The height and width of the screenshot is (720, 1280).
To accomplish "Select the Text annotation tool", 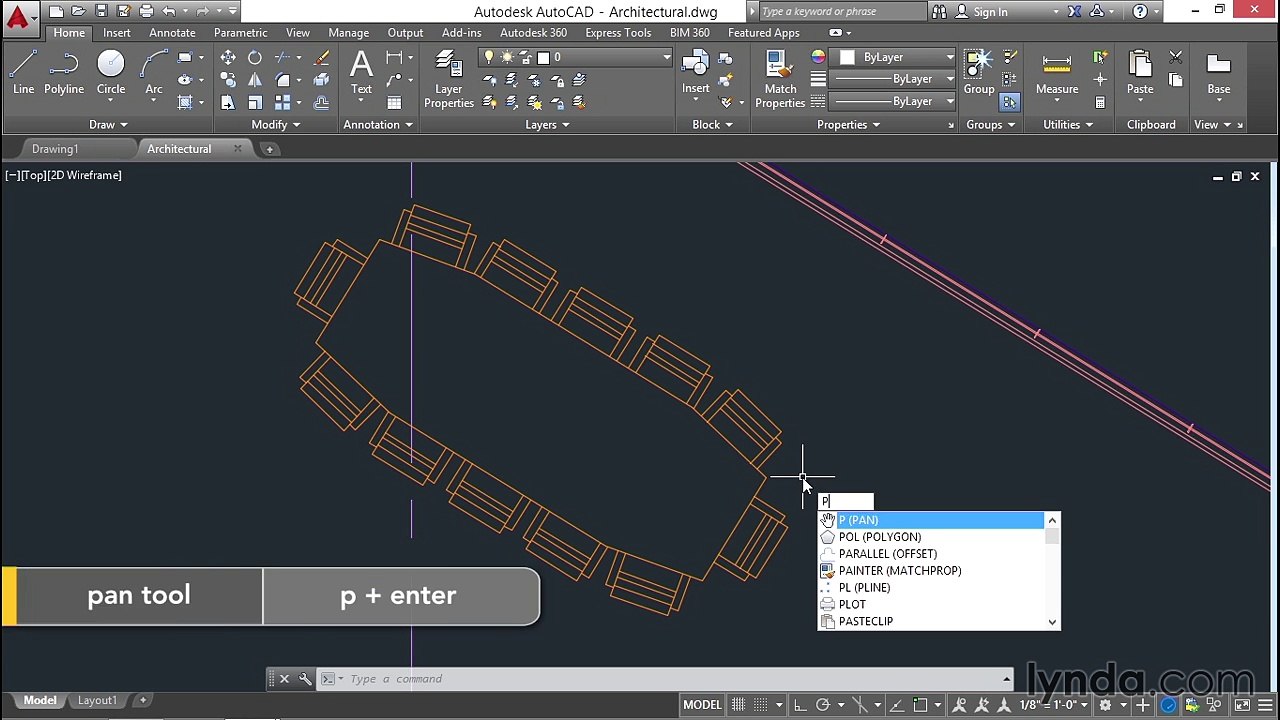I will coord(361,72).
